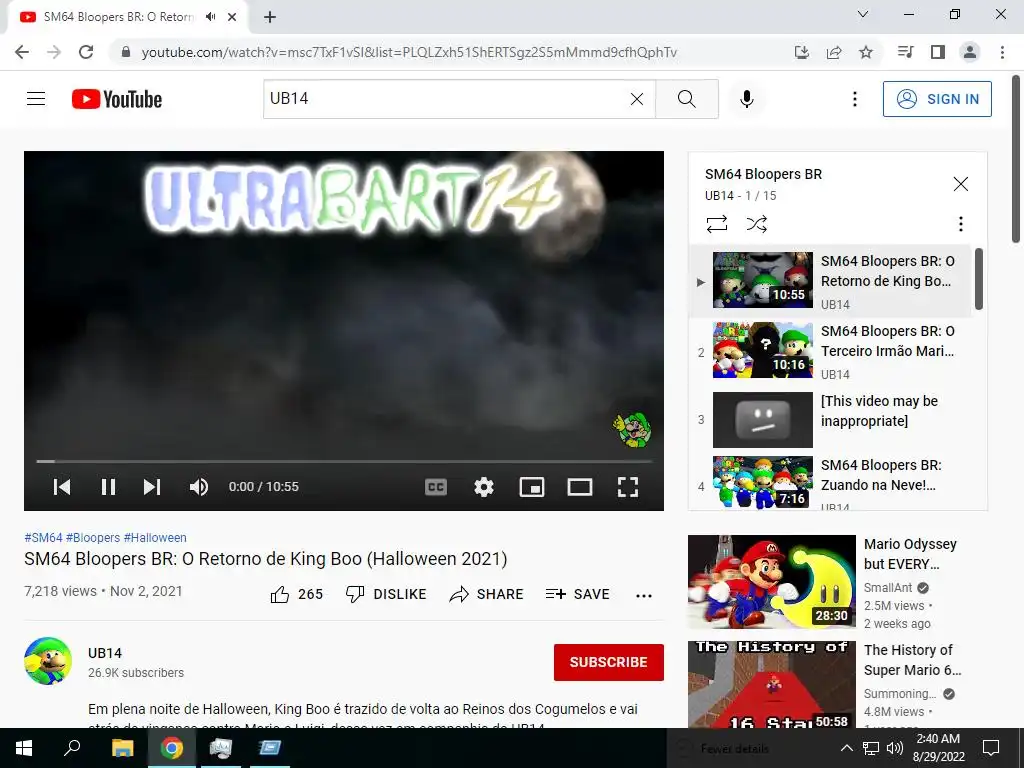Click the UB14 watermark in the video
This screenshot has height=768, width=1024.
click(632, 430)
